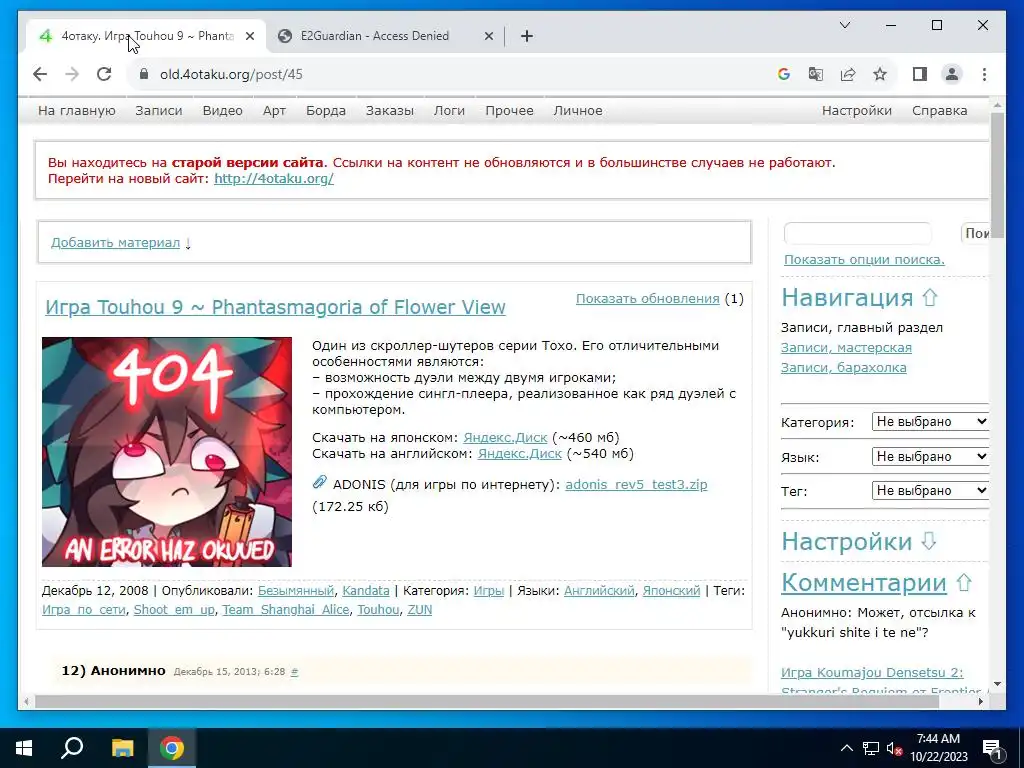Click the muted speaker tray icon
Viewport: 1024px width, 768px height.
point(894,749)
